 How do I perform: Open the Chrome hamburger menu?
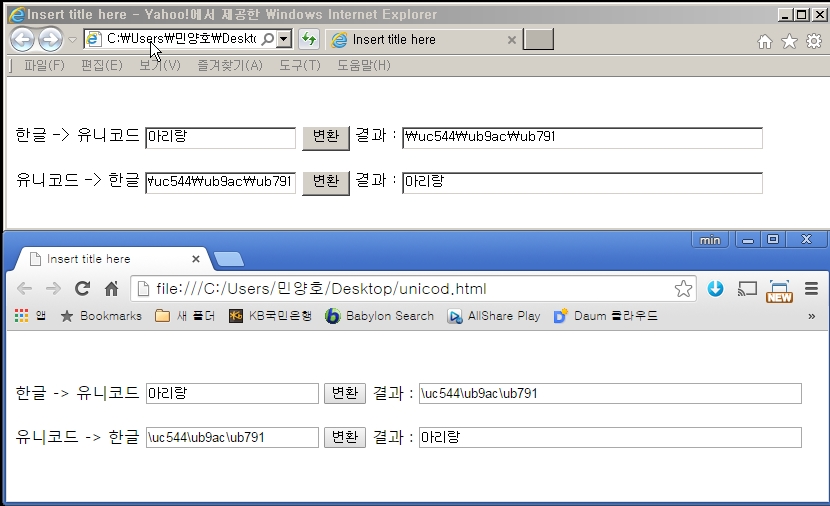[811, 289]
